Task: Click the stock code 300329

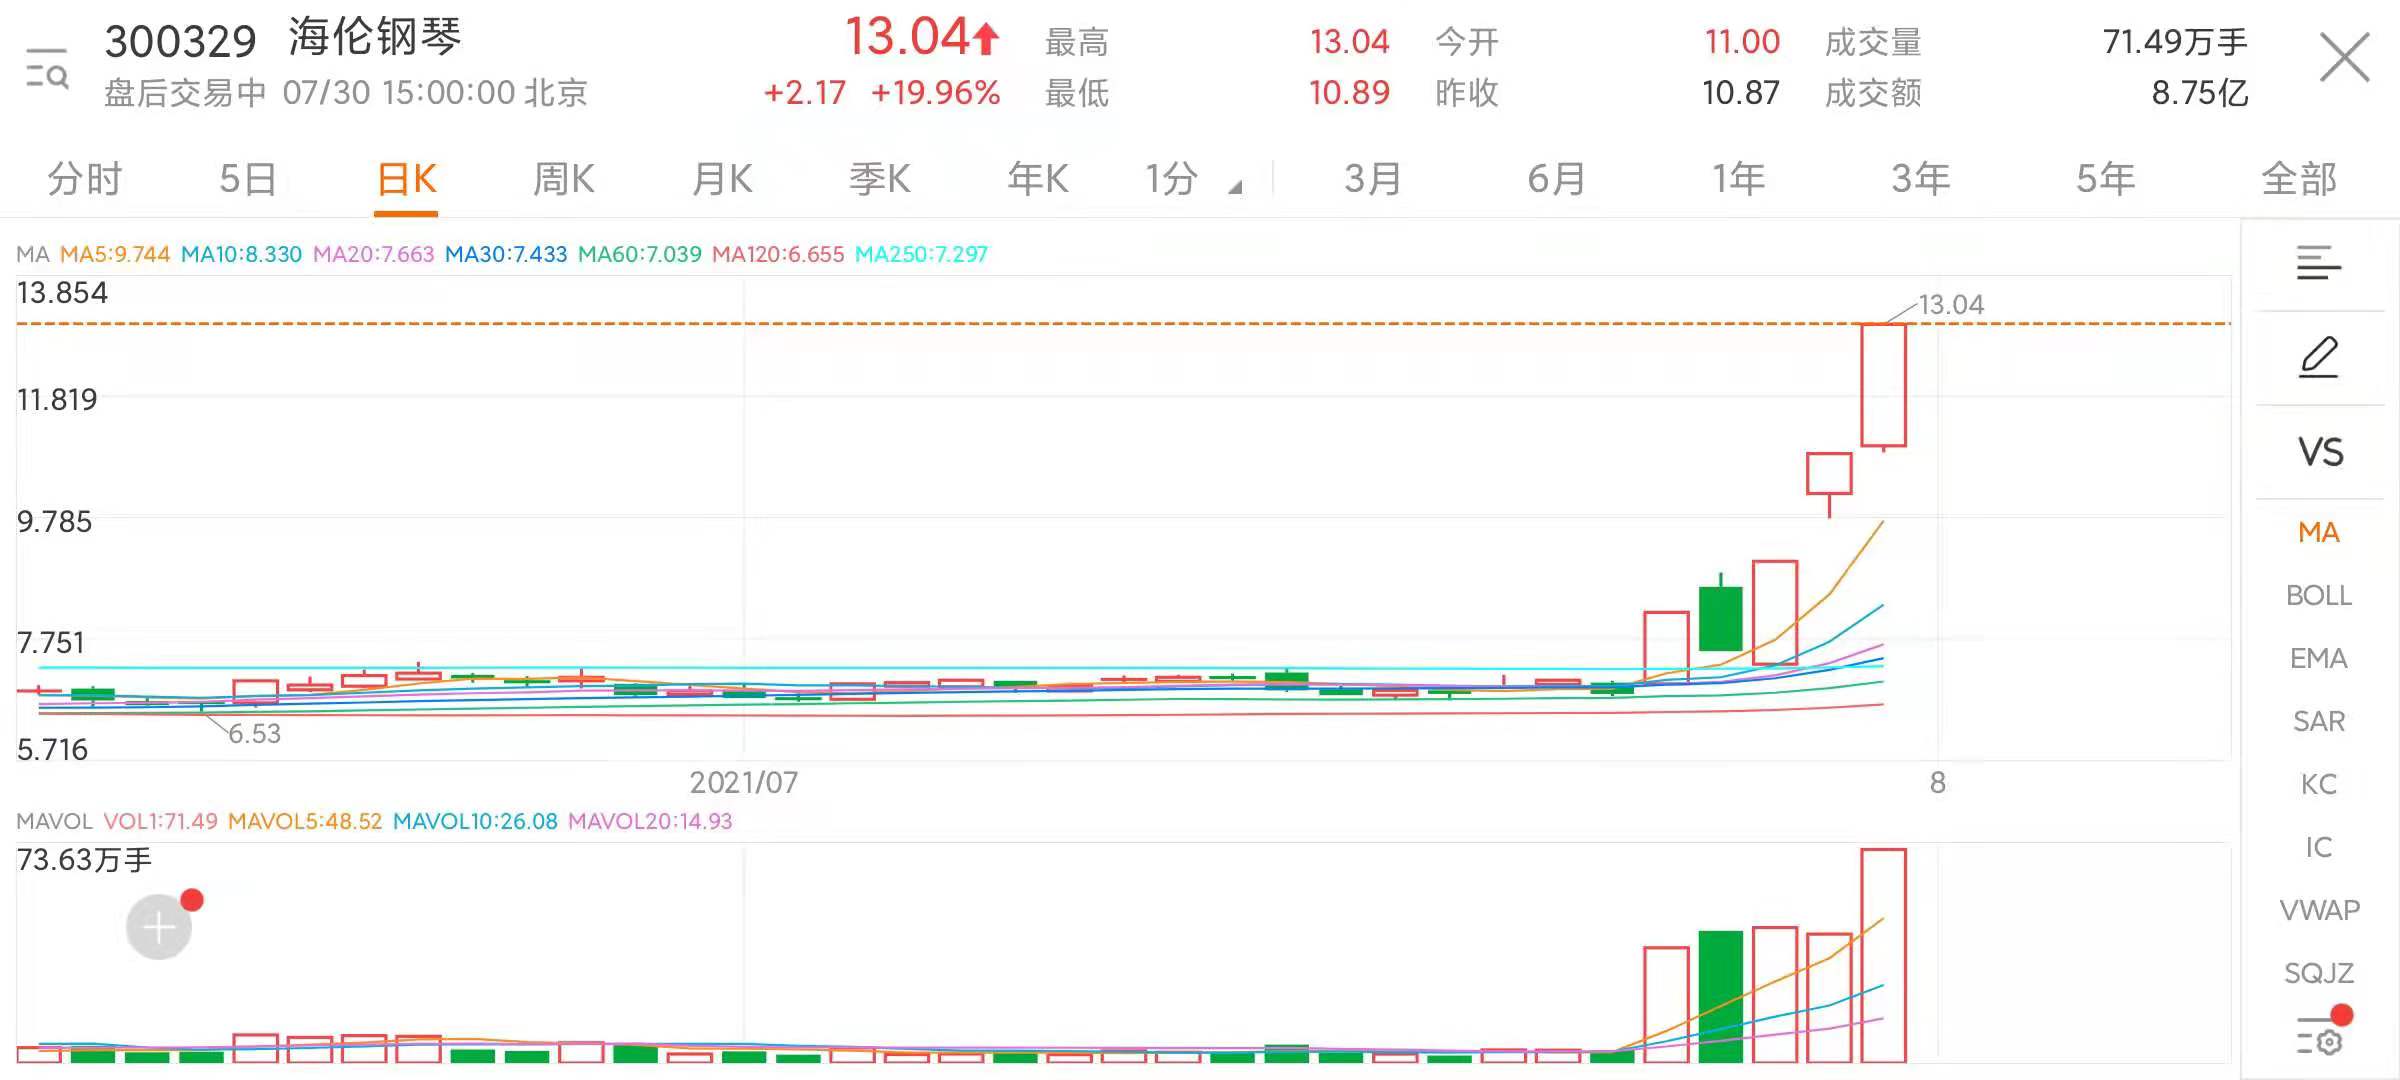Action: 181,42
